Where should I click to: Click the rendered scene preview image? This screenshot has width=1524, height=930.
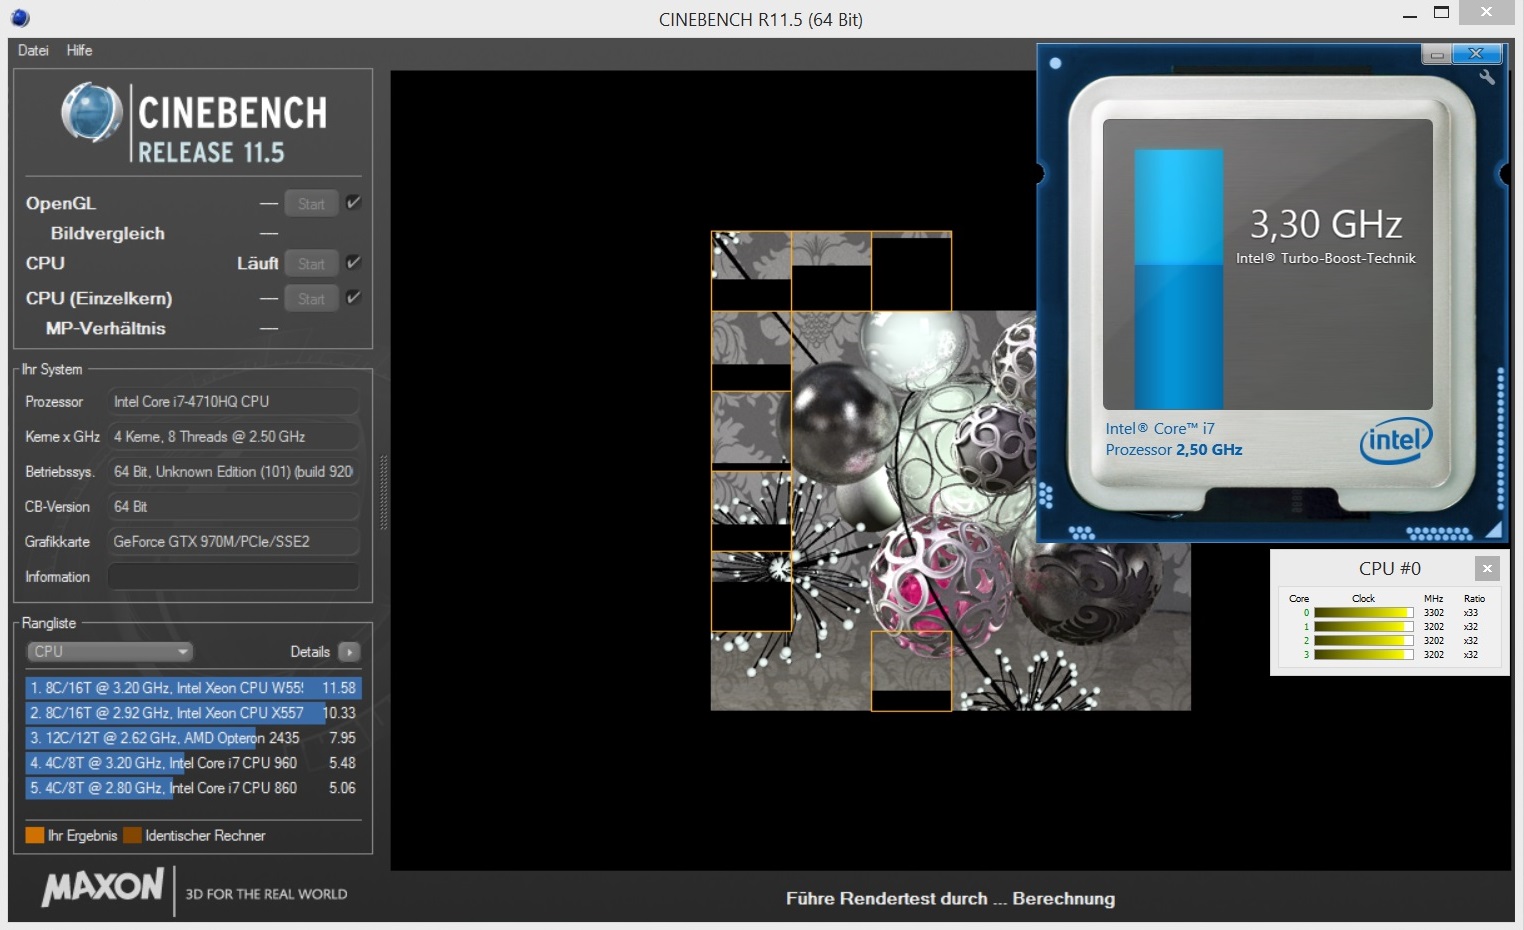[x=950, y=471]
